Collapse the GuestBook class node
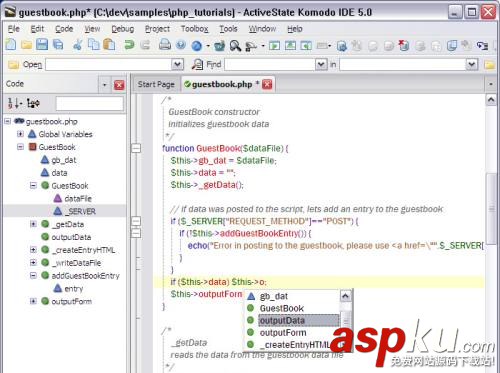Viewport: 500px width, 373px height. [x=20, y=147]
